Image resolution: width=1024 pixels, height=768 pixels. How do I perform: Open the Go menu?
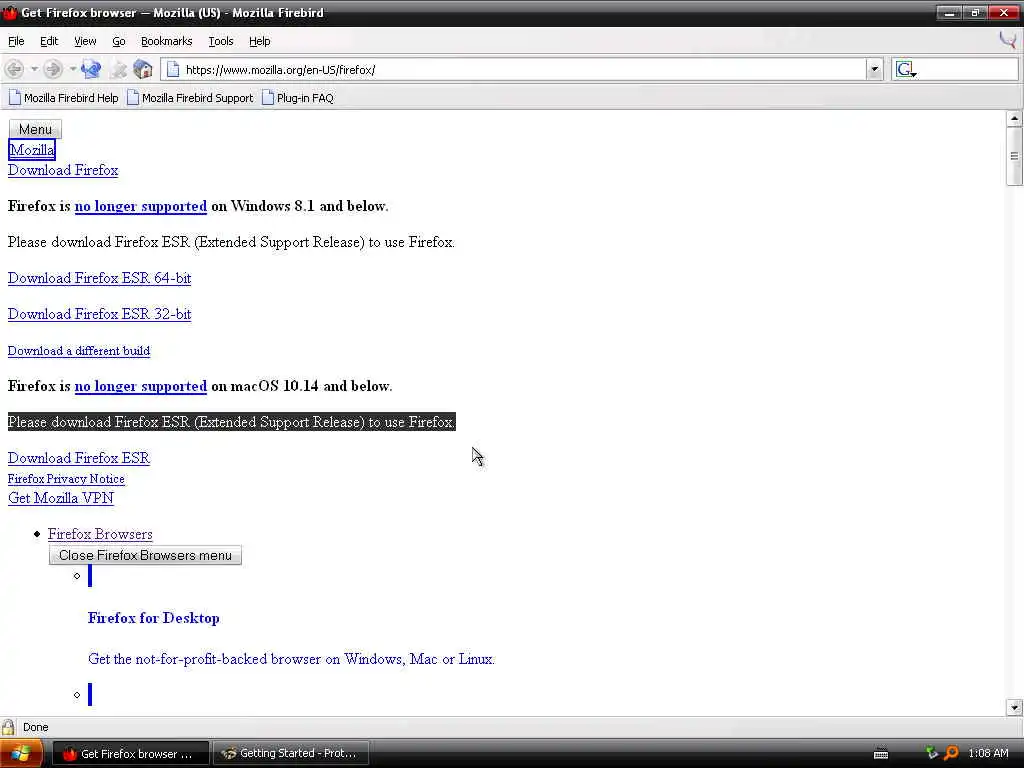(119, 41)
